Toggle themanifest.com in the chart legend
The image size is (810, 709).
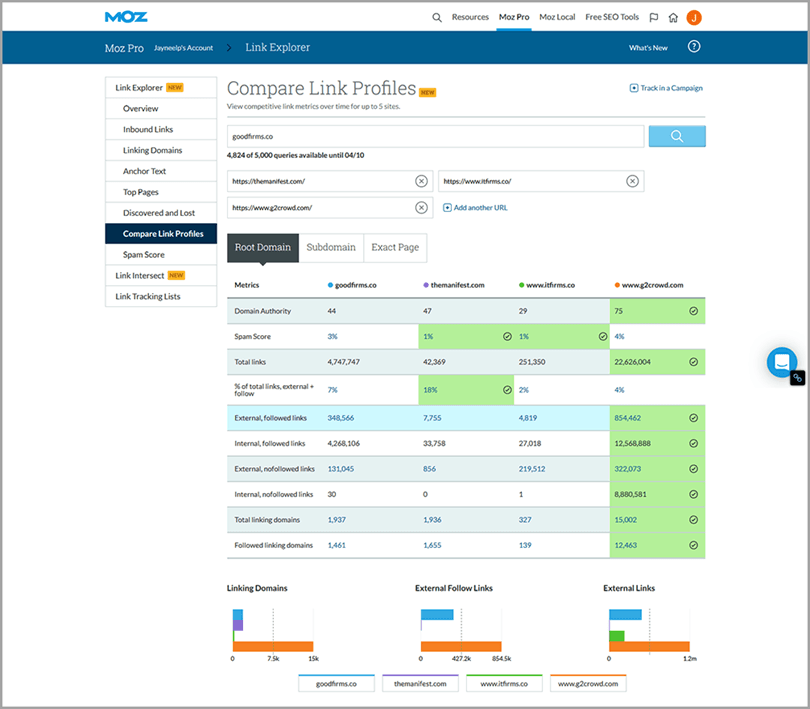point(420,683)
